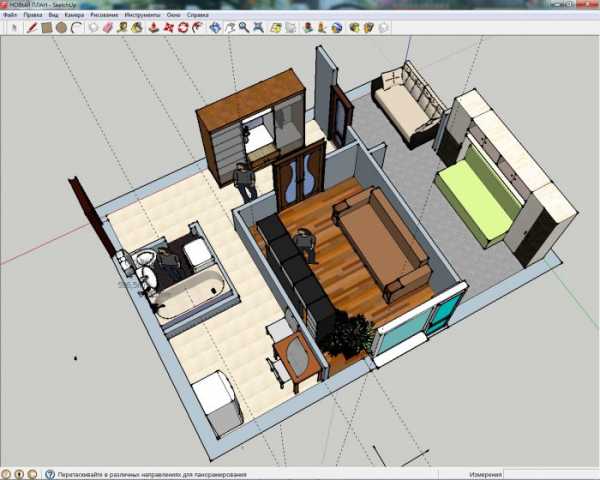This screenshot has height=480, width=600.
Task: Open the Камера menu
Action: 74,17
